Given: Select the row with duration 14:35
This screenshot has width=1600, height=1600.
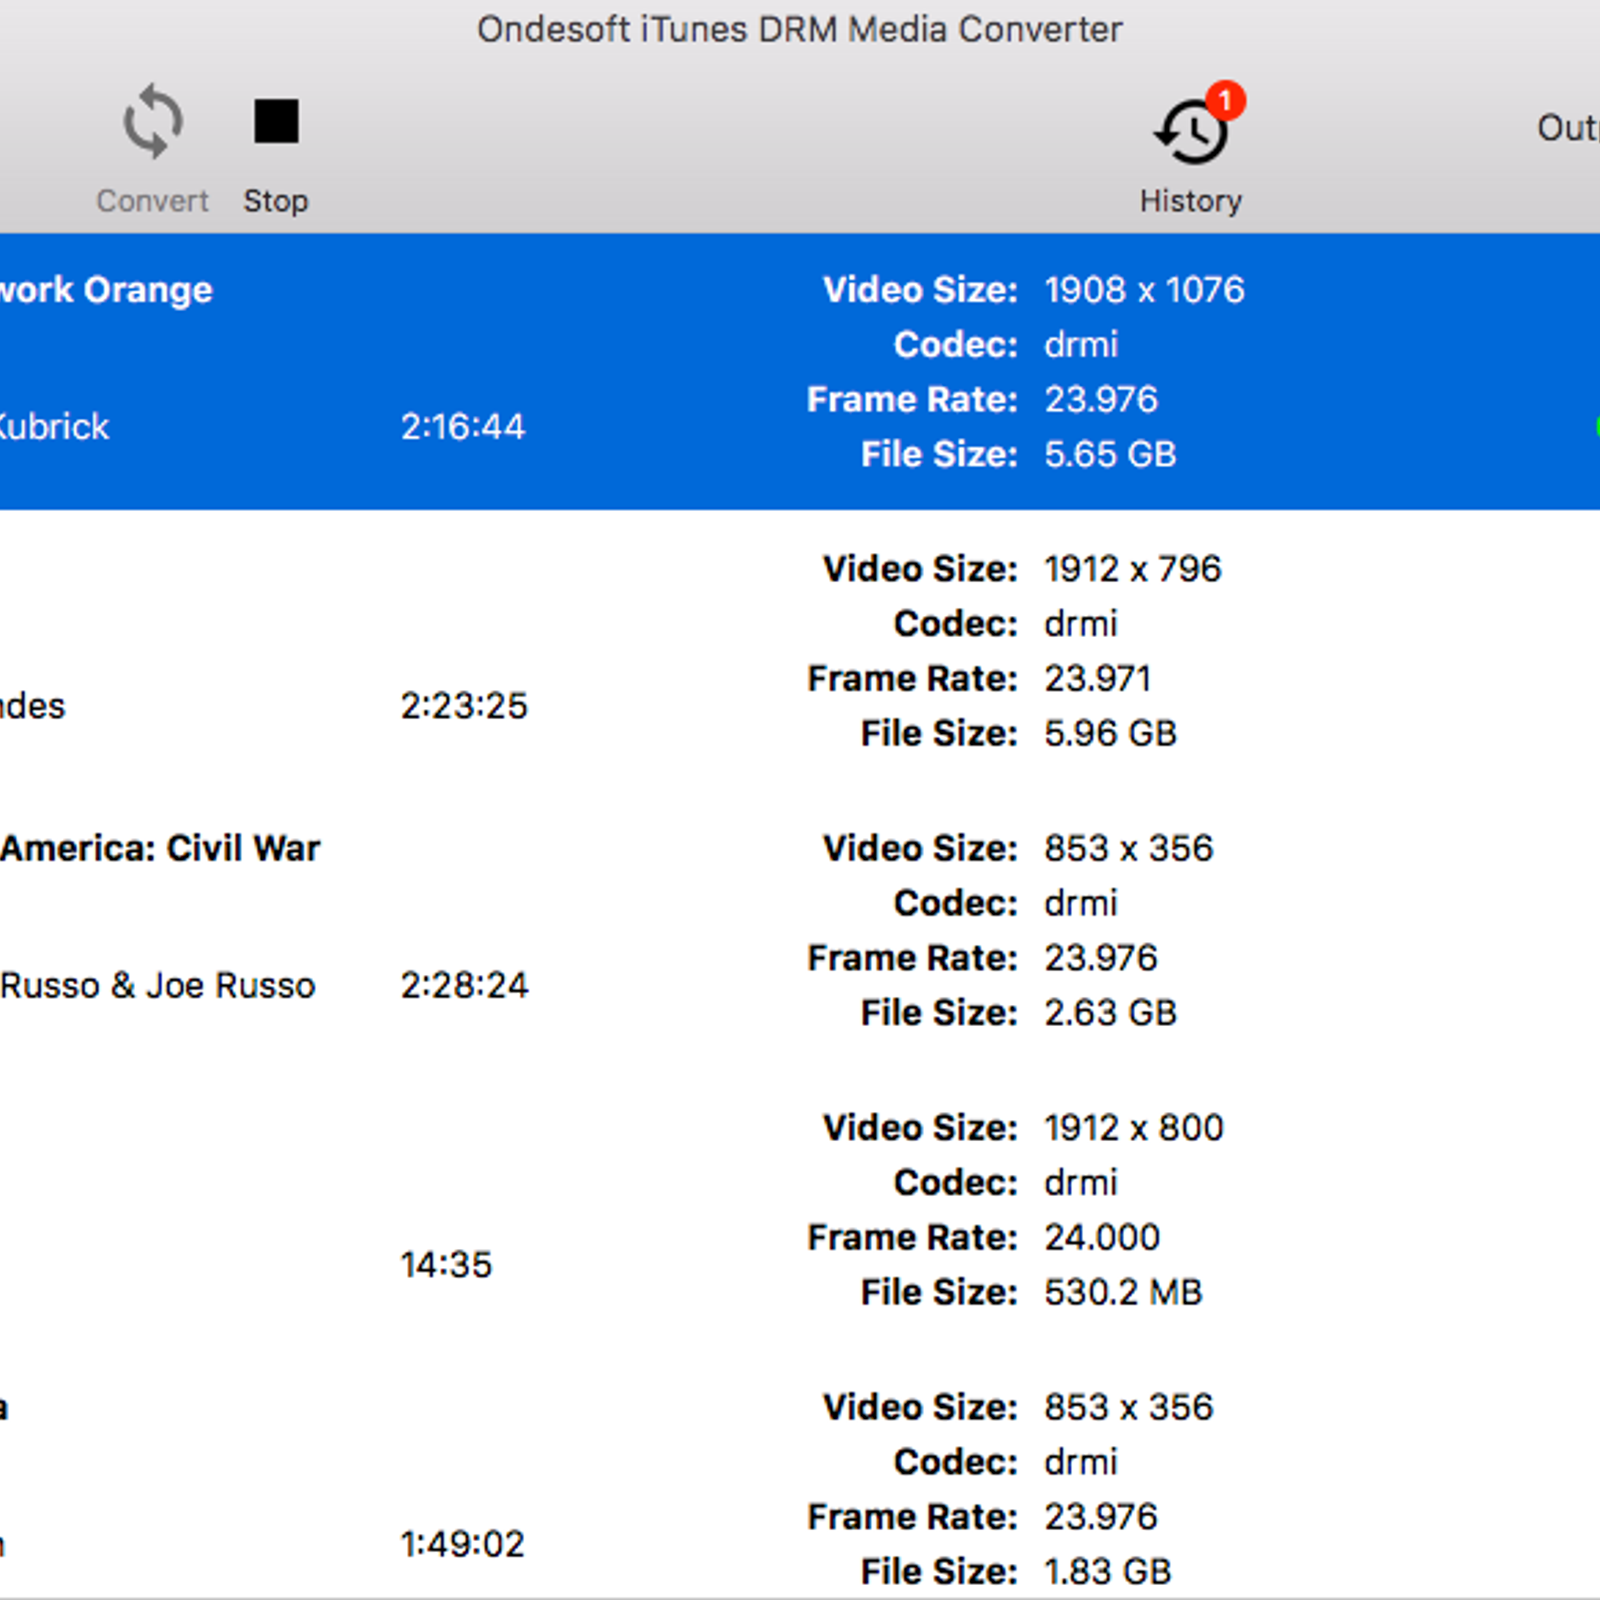Looking at the screenshot, I should (x=800, y=1210).
